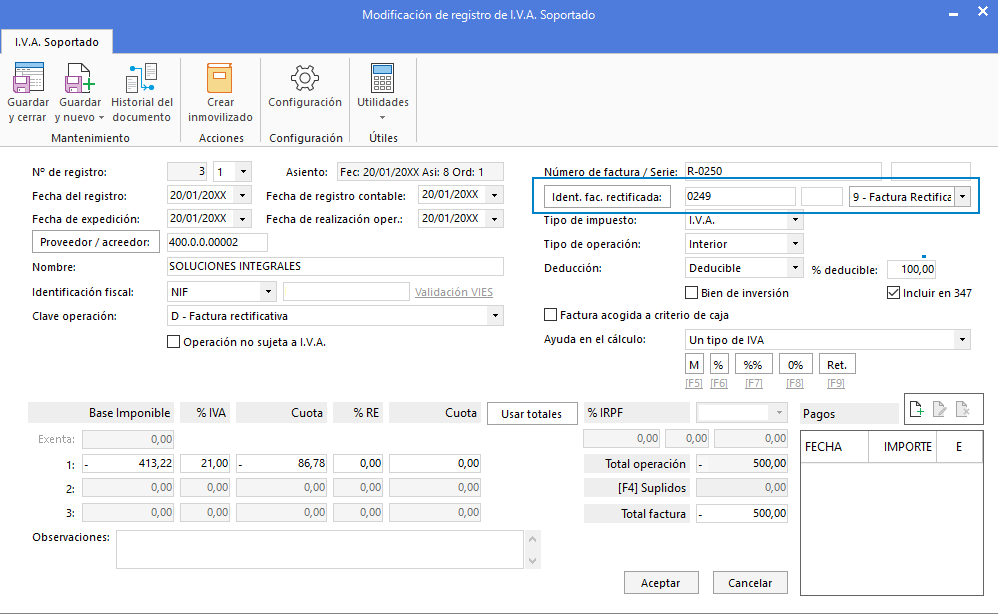Viewport: 998px width, 614px height.
Task: Click IMPORTE column header in Pagos
Action: (x=902, y=447)
